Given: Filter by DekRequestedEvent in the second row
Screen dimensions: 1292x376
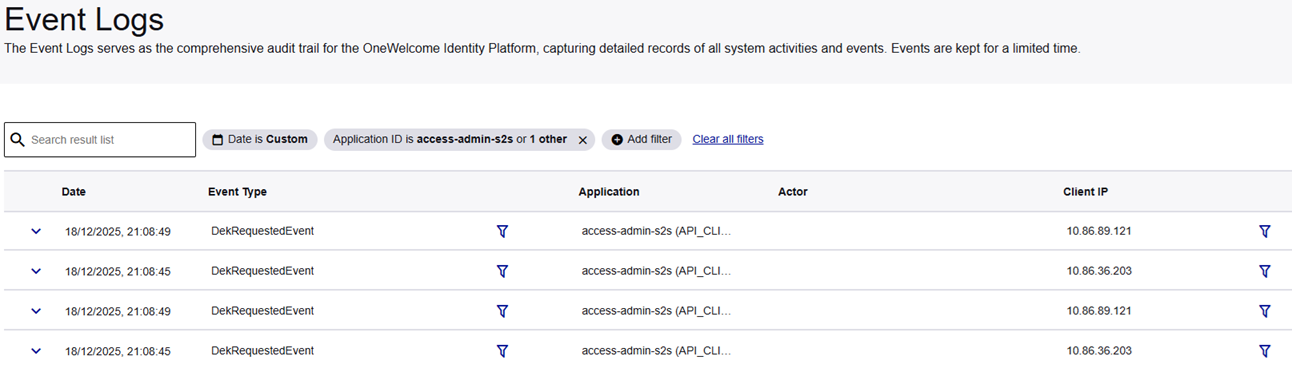Looking at the screenshot, I should click(x=502, y=271).
